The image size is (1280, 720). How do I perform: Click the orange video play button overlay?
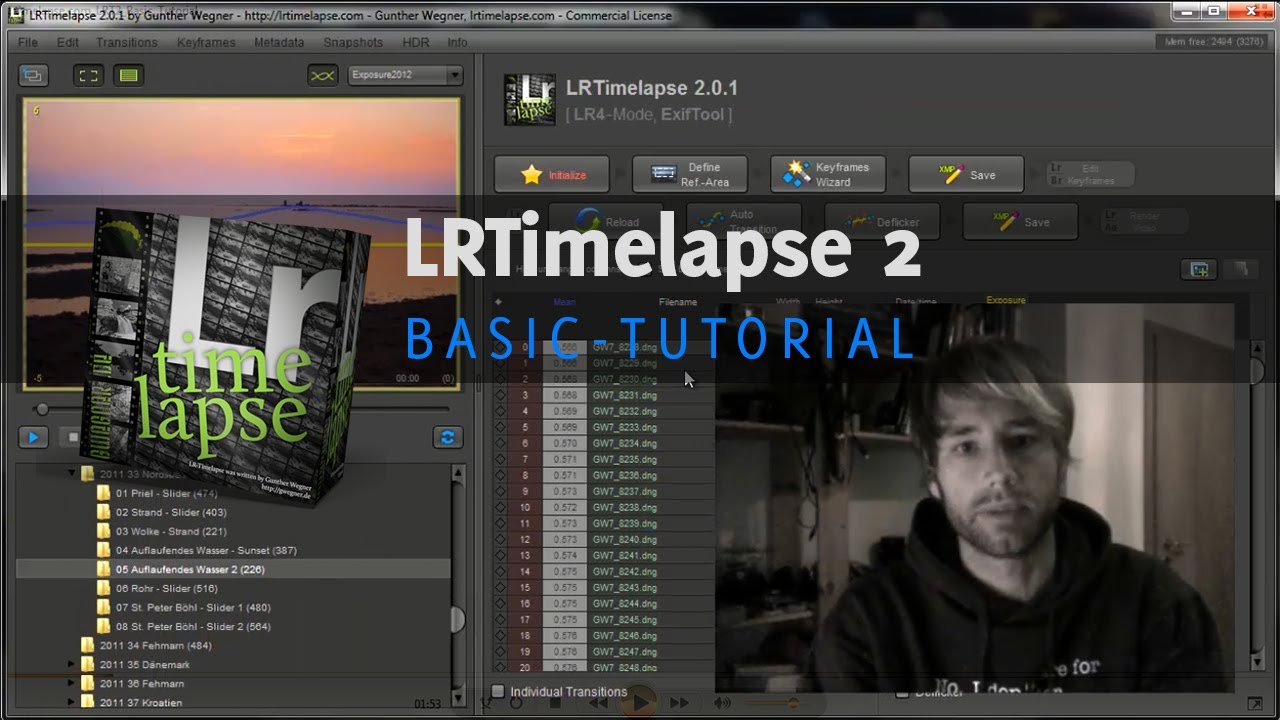639,701
